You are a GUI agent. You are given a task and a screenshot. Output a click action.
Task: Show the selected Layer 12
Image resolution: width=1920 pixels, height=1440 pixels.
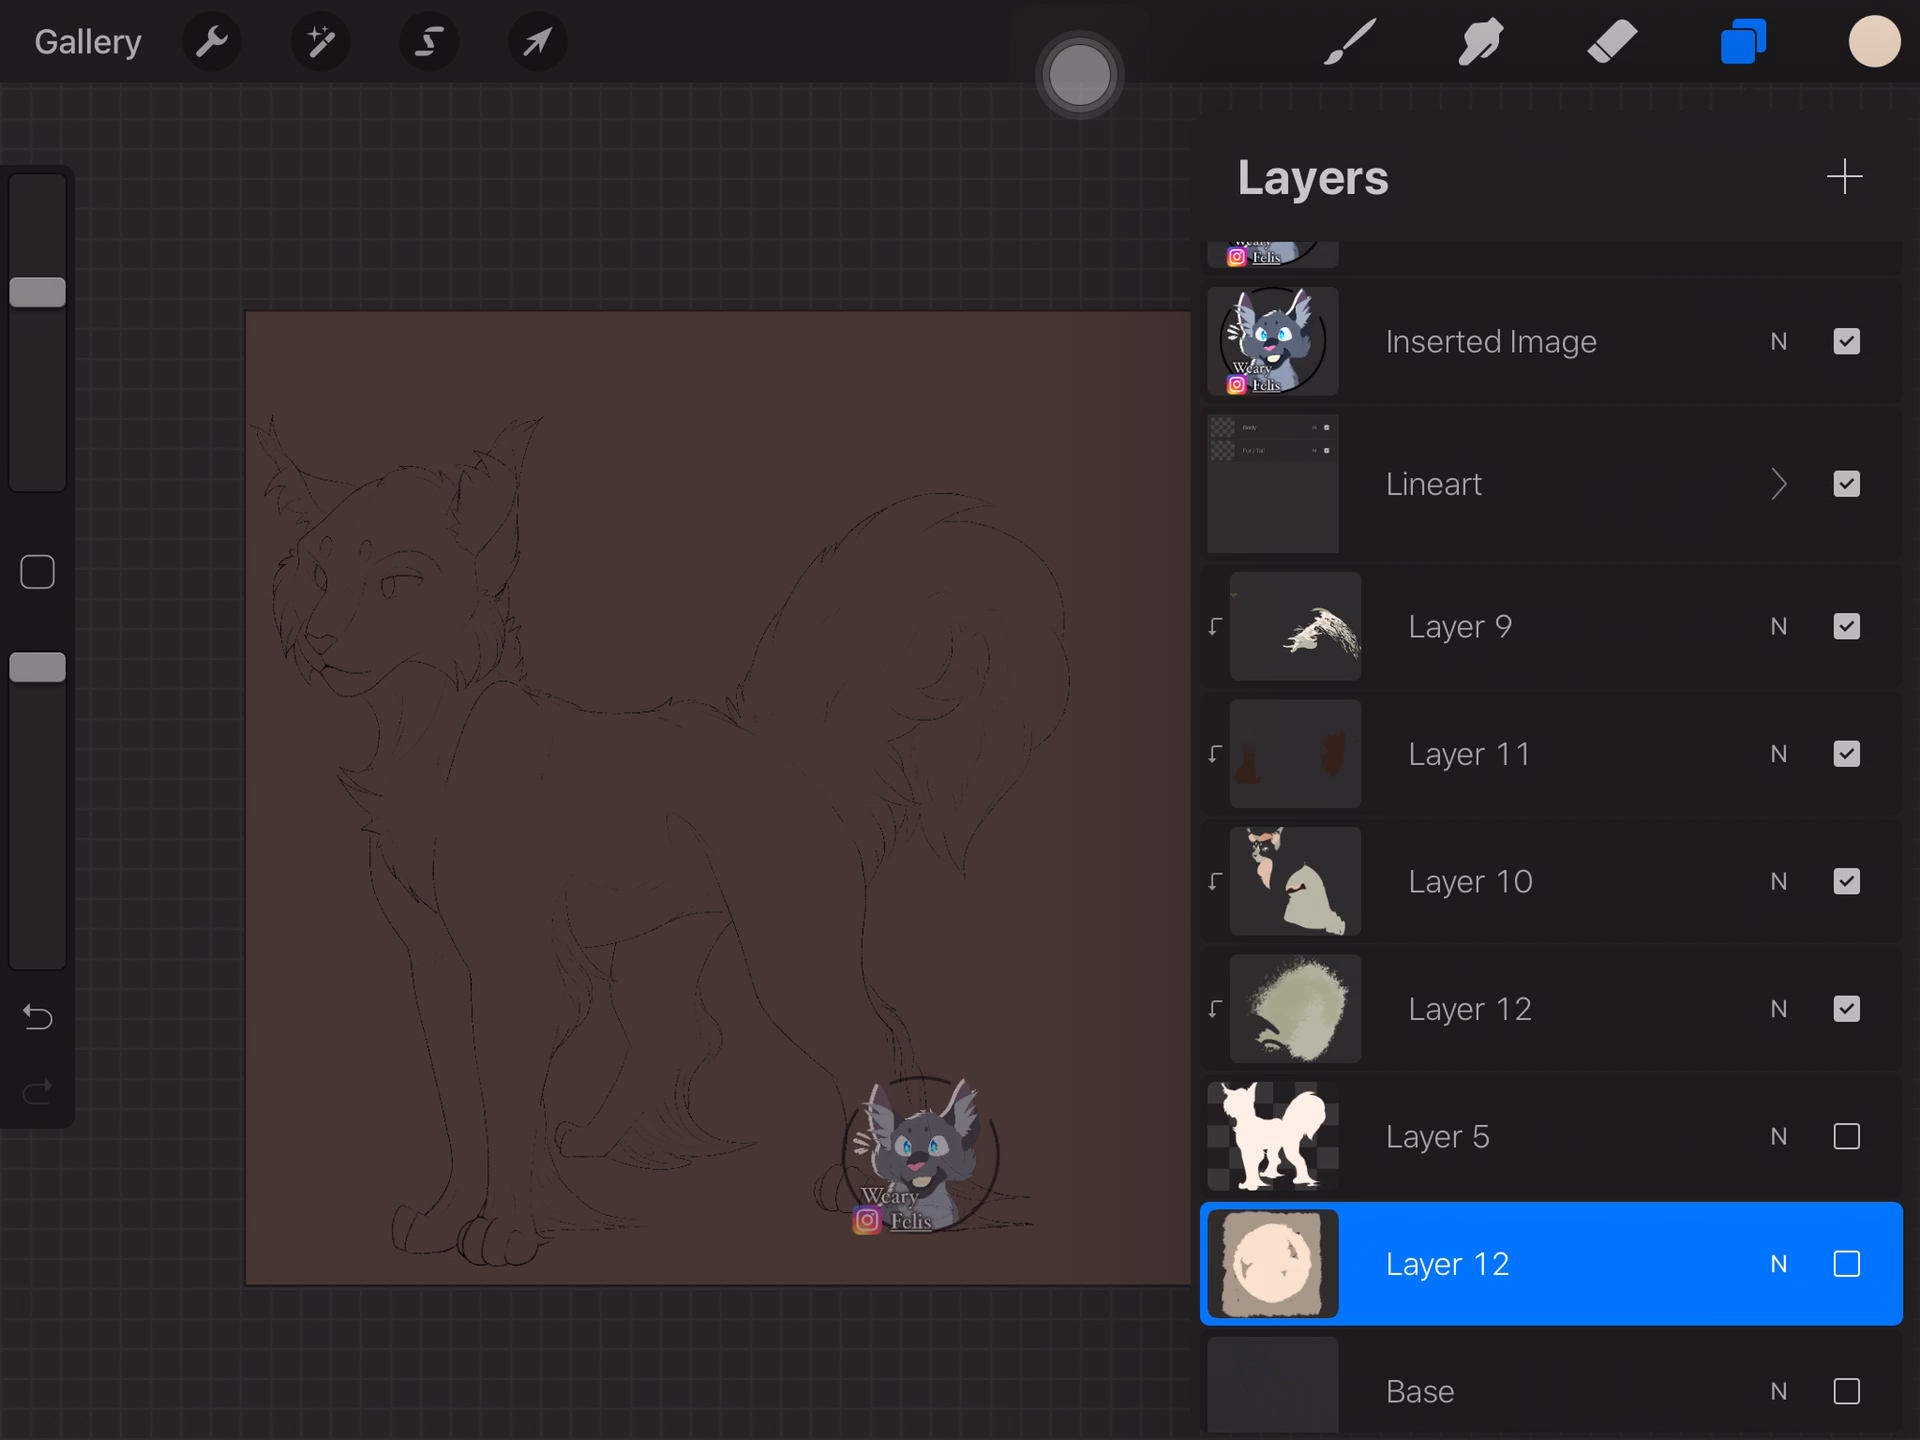coord(1846,1264)
